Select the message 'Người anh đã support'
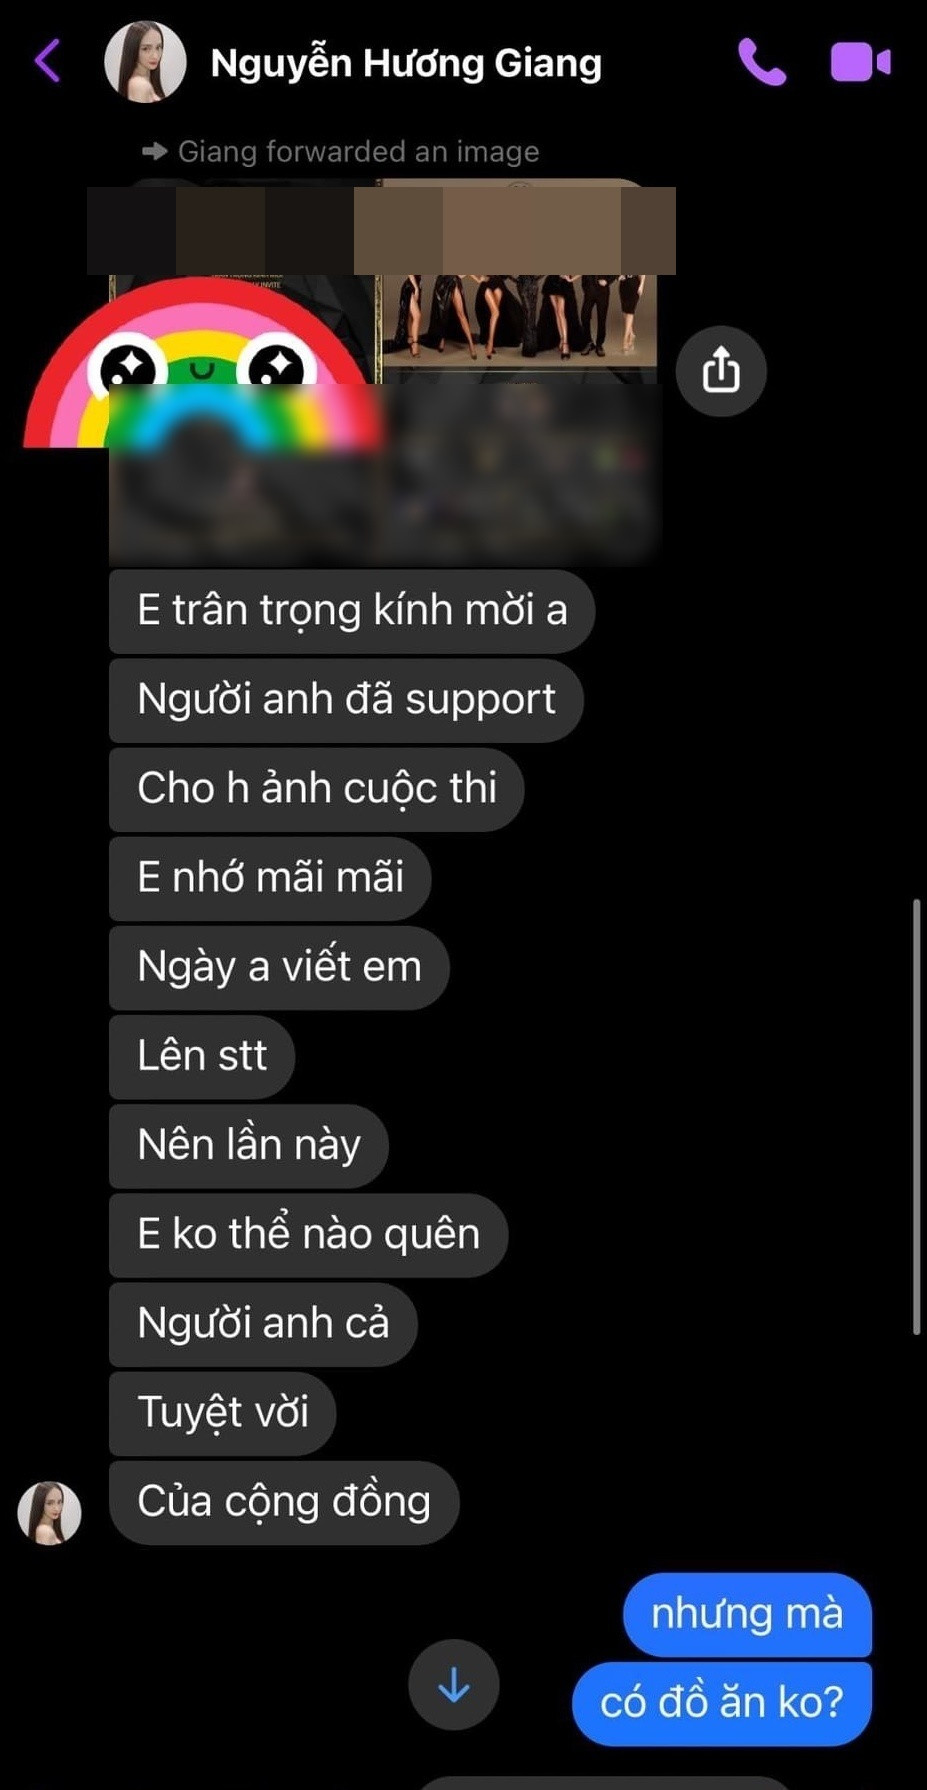The width and height of the screenshot is (927, 1790). [346, 700]
